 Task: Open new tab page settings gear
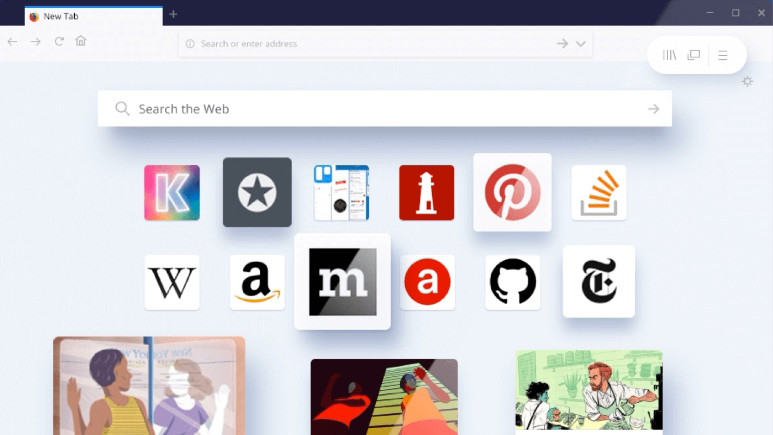[x=747, y=81]
